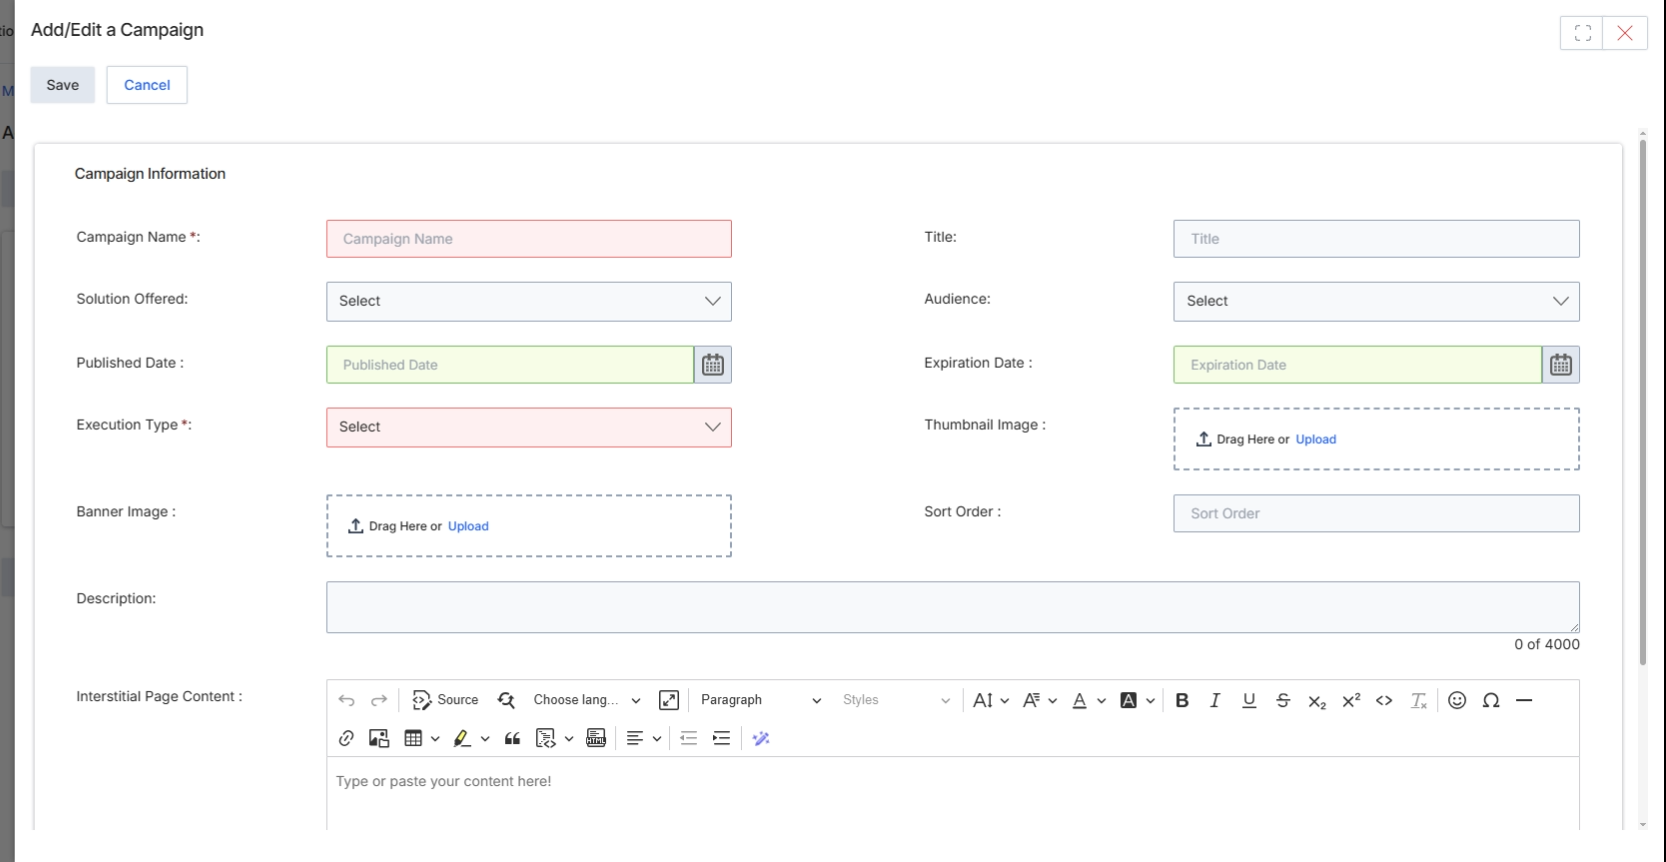Toggle inline code formatting
1666x862 pixels.
[1384, 700]
